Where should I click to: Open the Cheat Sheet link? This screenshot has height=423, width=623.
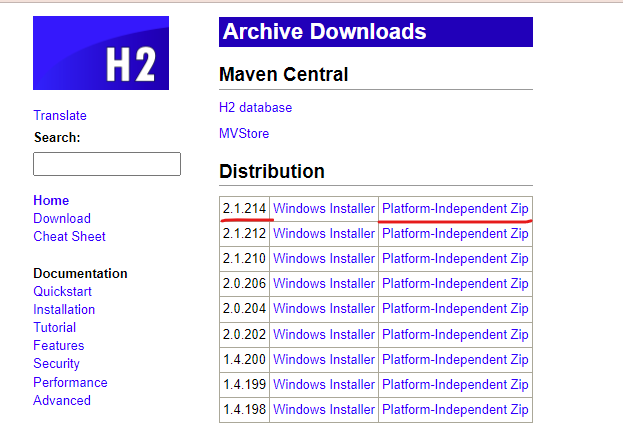pyautogui.click(x=70, y=236)
